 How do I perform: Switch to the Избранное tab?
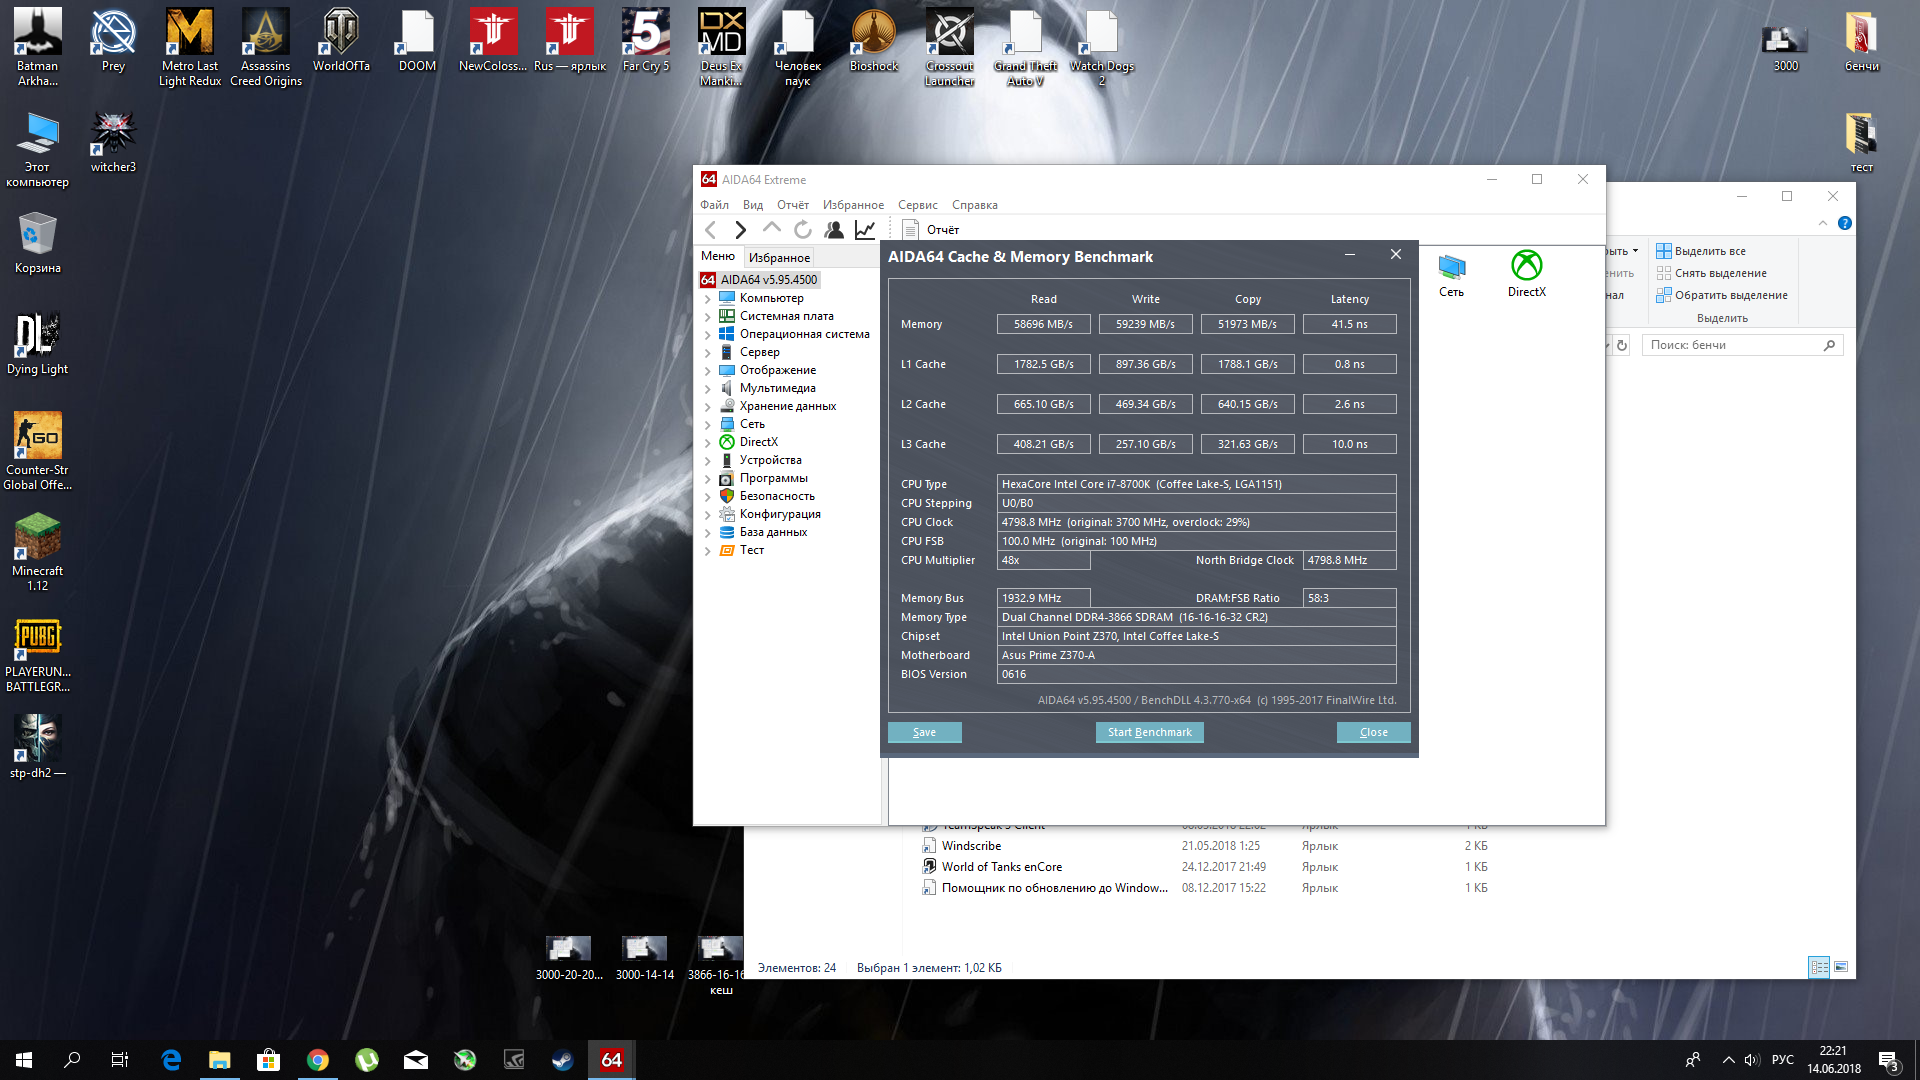(779, 258)
